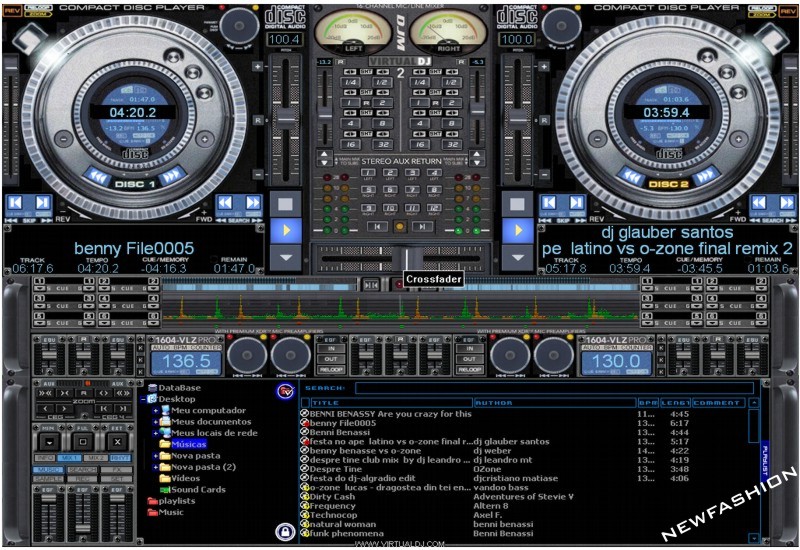Click Disc 1 pitch slider handle

[286, 118]
